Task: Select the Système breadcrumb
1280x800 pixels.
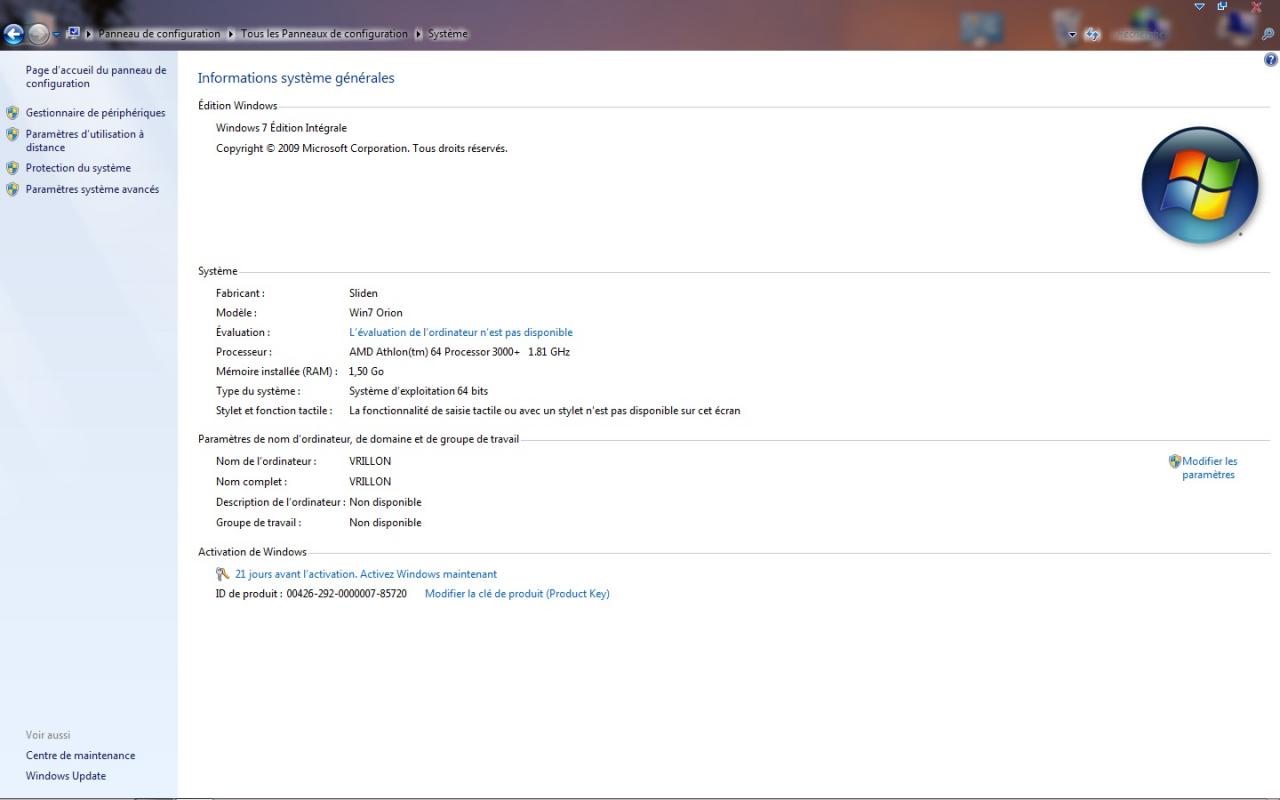Action: 448,34
